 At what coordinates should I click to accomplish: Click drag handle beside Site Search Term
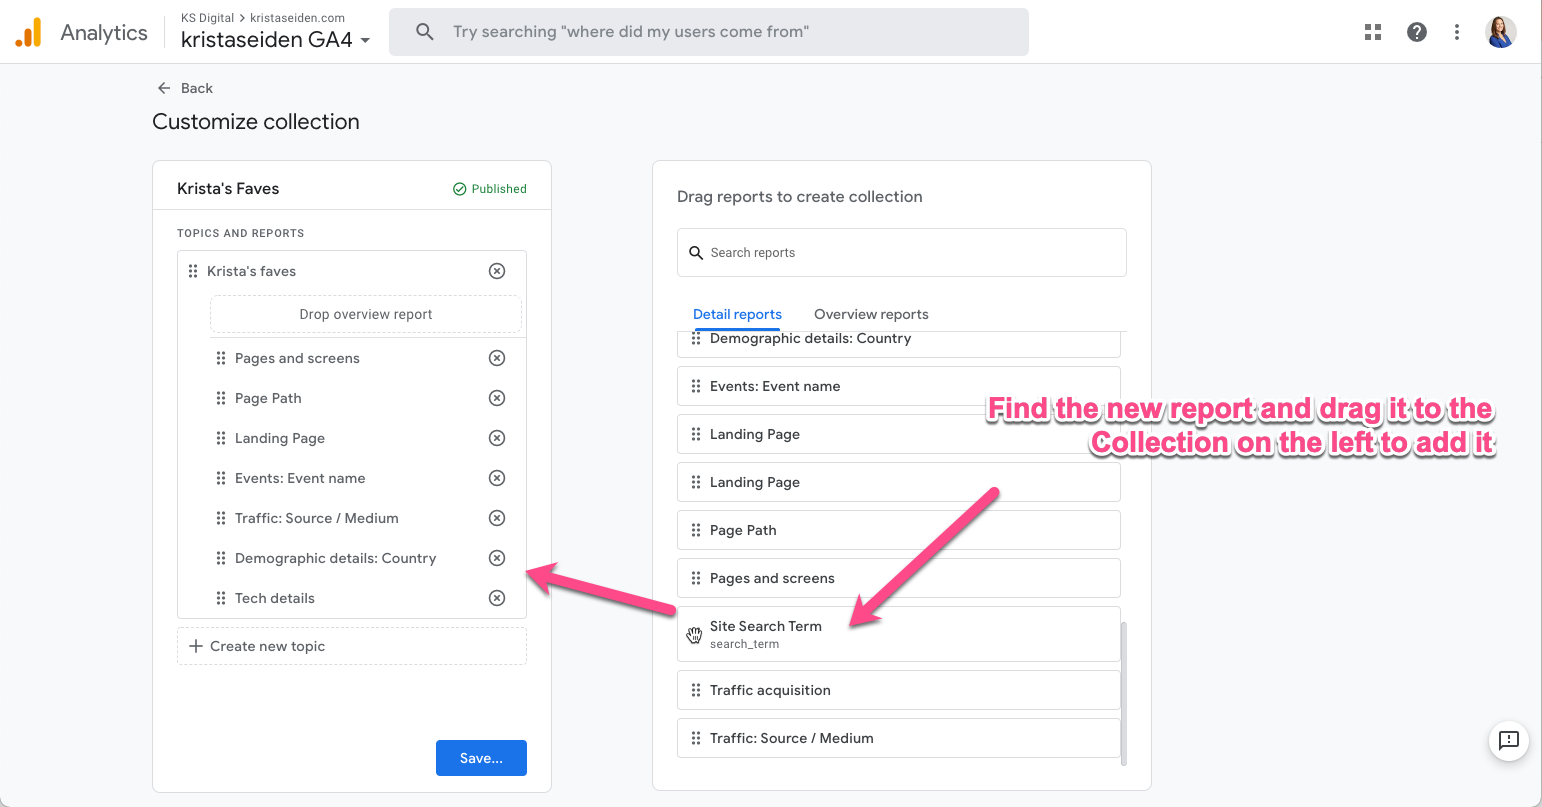pos(695,634)
